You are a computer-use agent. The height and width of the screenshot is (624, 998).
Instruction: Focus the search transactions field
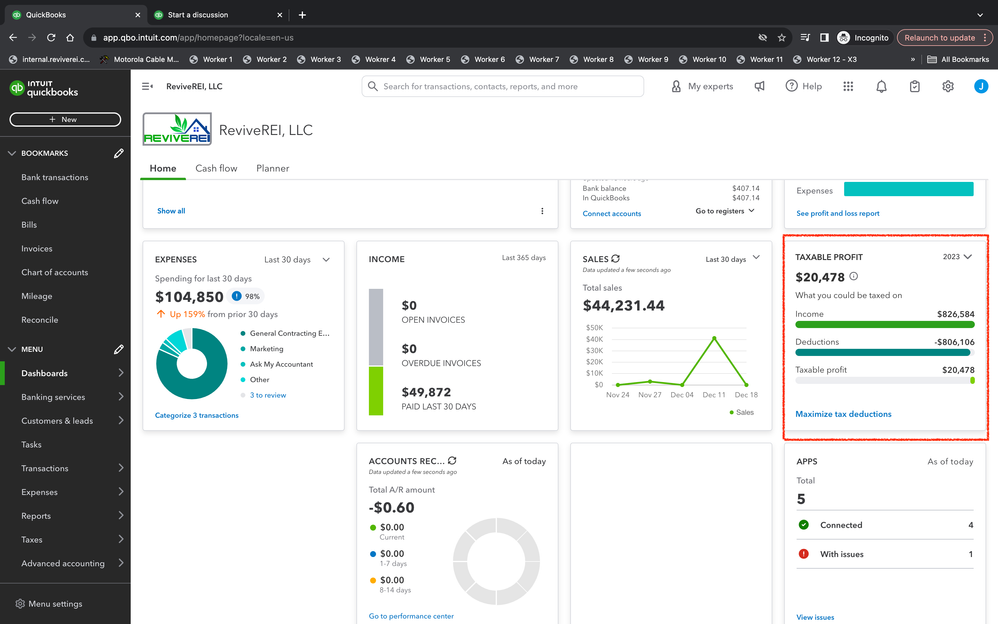[503, 86]
